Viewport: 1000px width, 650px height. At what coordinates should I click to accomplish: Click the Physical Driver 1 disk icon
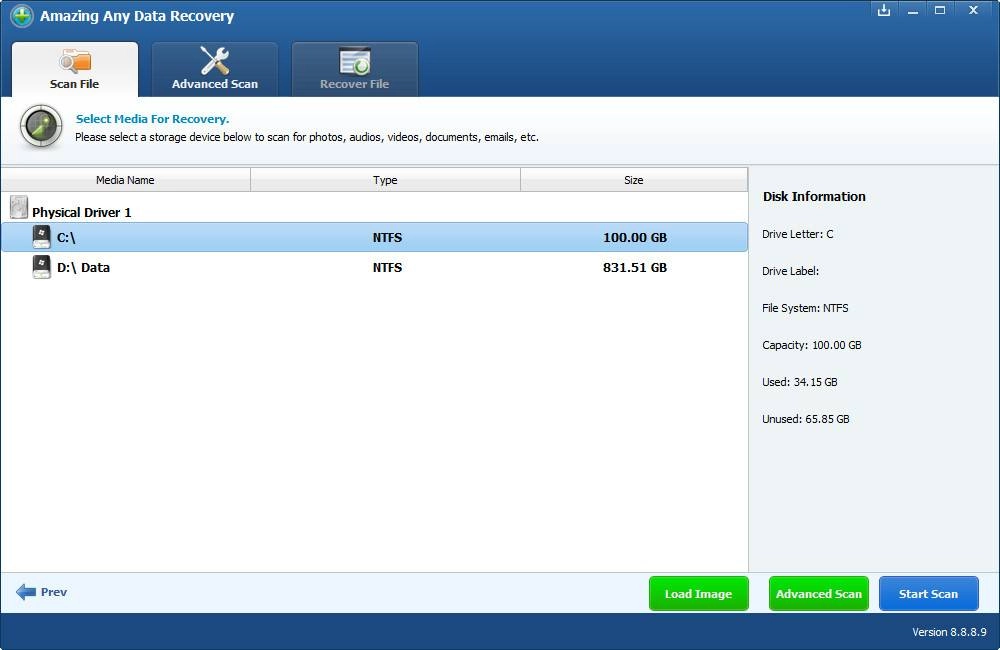point(19,207)
